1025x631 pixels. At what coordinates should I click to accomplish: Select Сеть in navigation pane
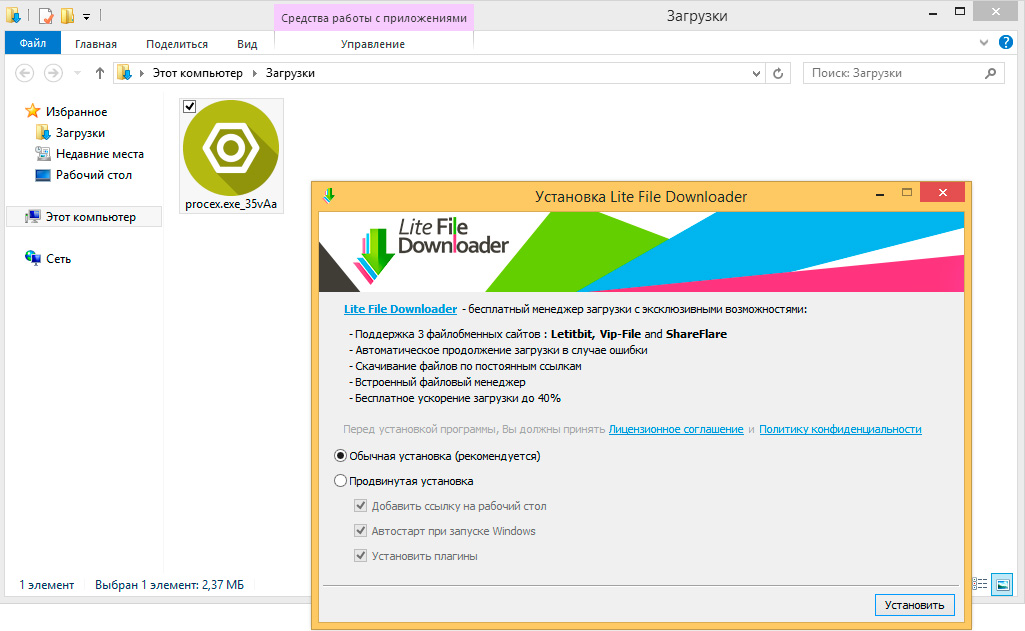(x=58, y=259)
